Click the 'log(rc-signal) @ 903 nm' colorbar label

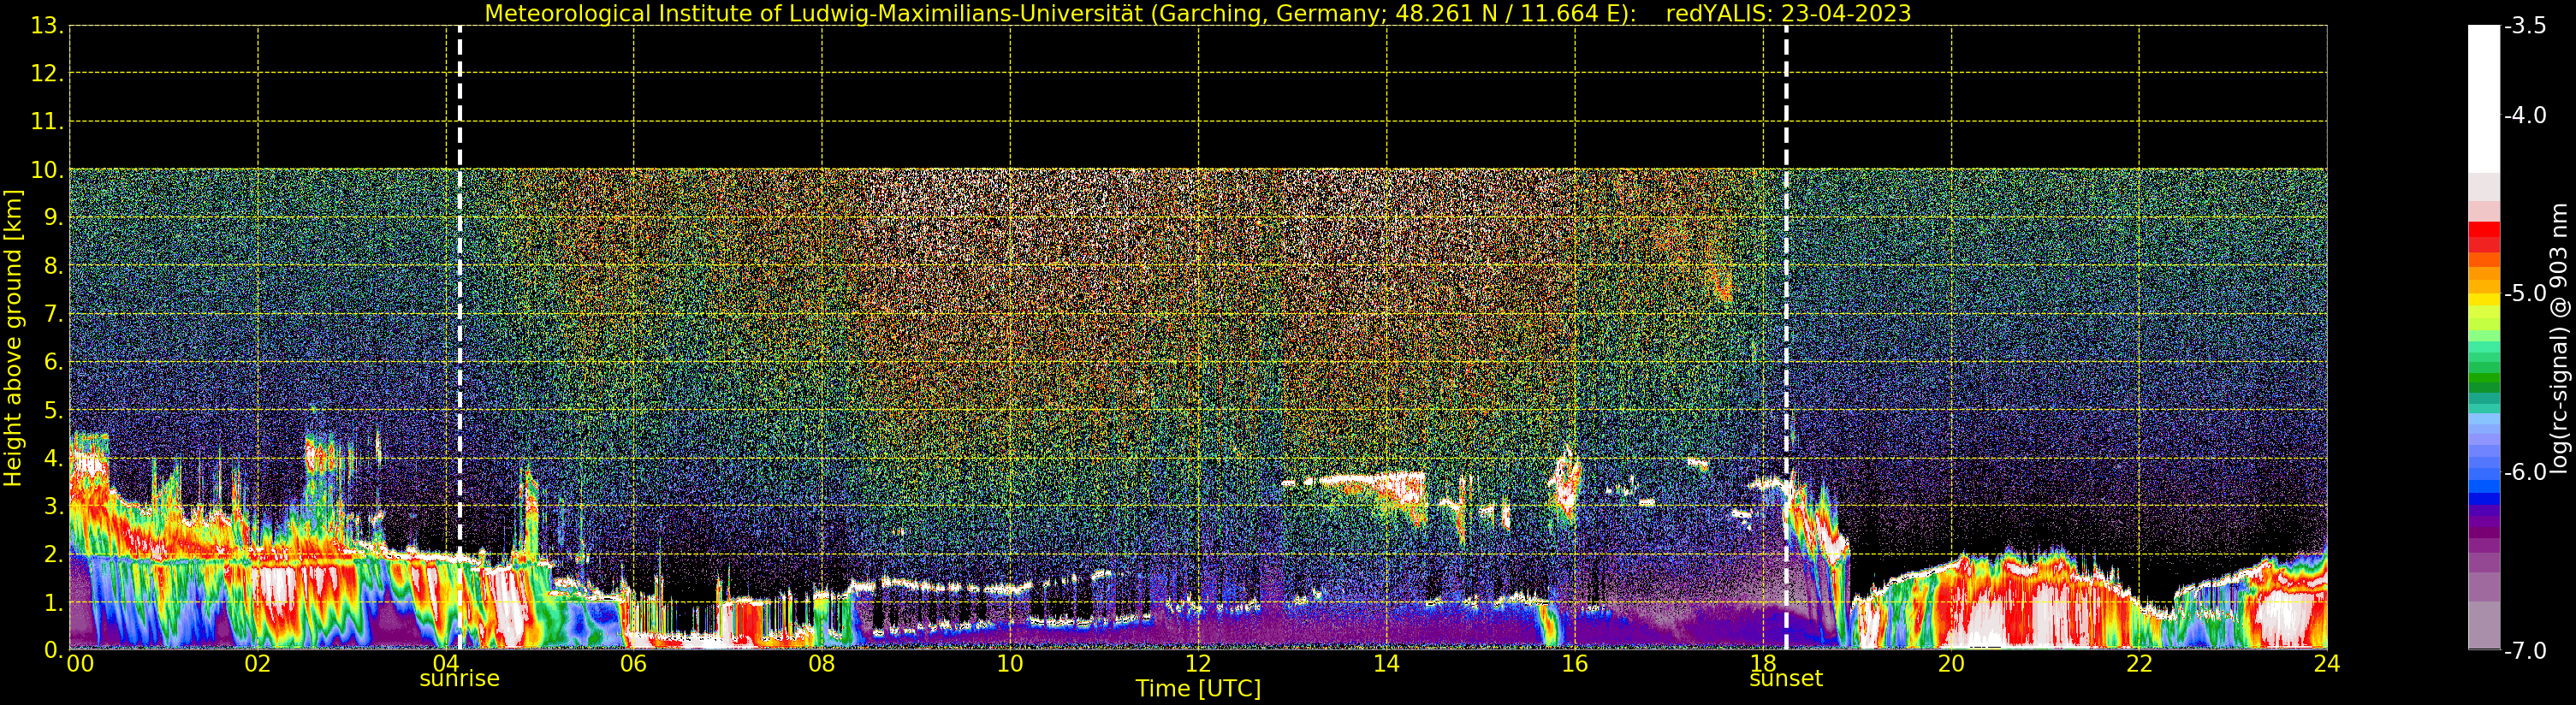point(2558,338)
